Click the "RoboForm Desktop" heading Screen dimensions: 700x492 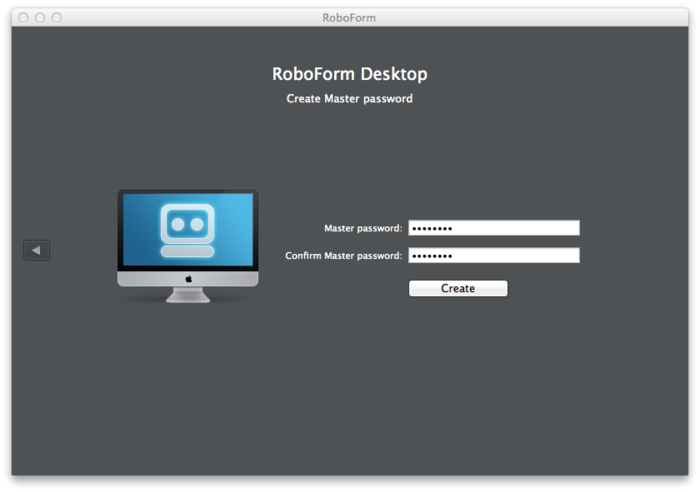tap(350, 74)
